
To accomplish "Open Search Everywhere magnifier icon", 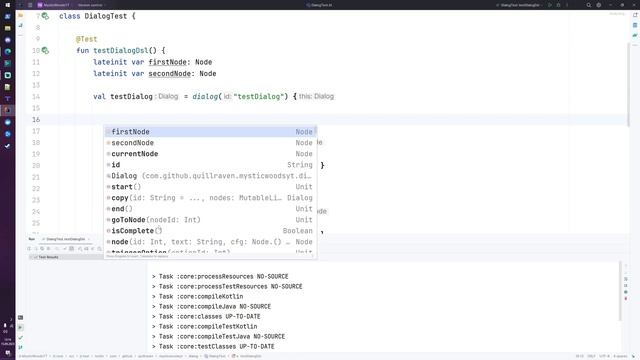I will pyautogui.click(x=589, y=5).
